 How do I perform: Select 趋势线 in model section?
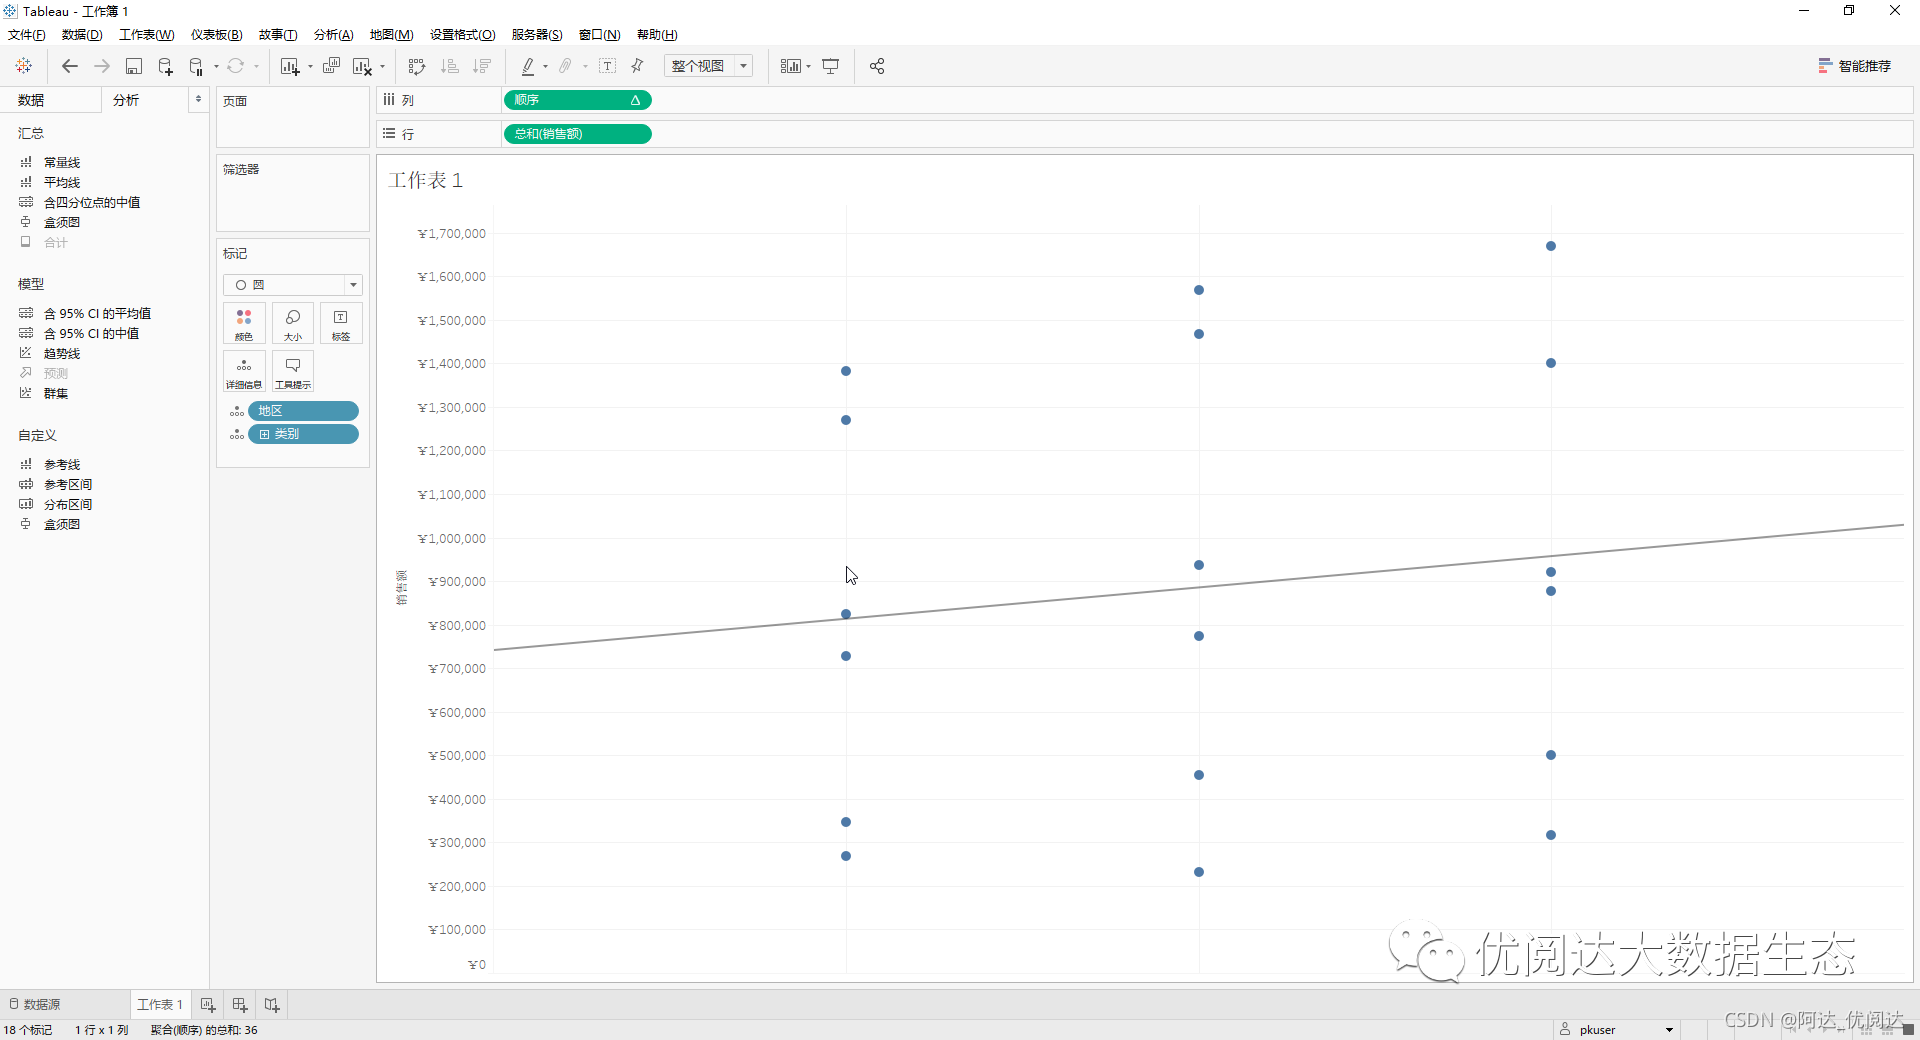pyautogui.click(x=62, y=353)
